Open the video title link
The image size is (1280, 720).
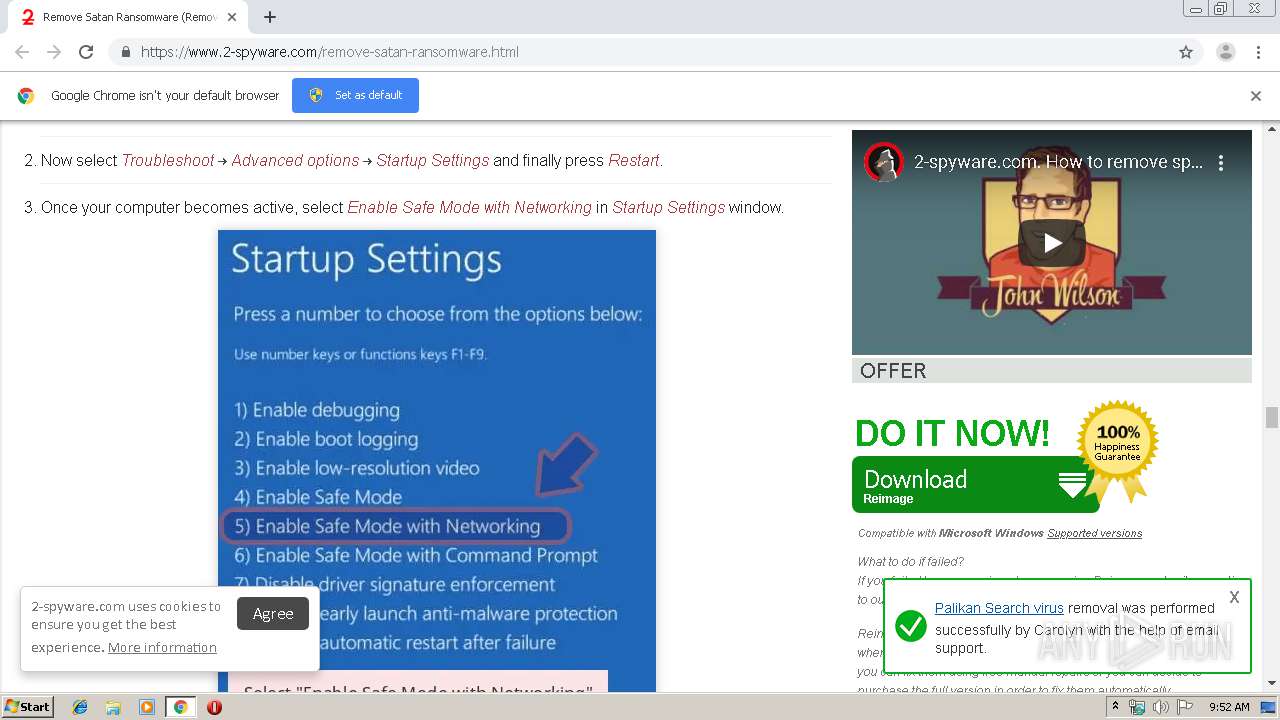(x=1058, y=162)
